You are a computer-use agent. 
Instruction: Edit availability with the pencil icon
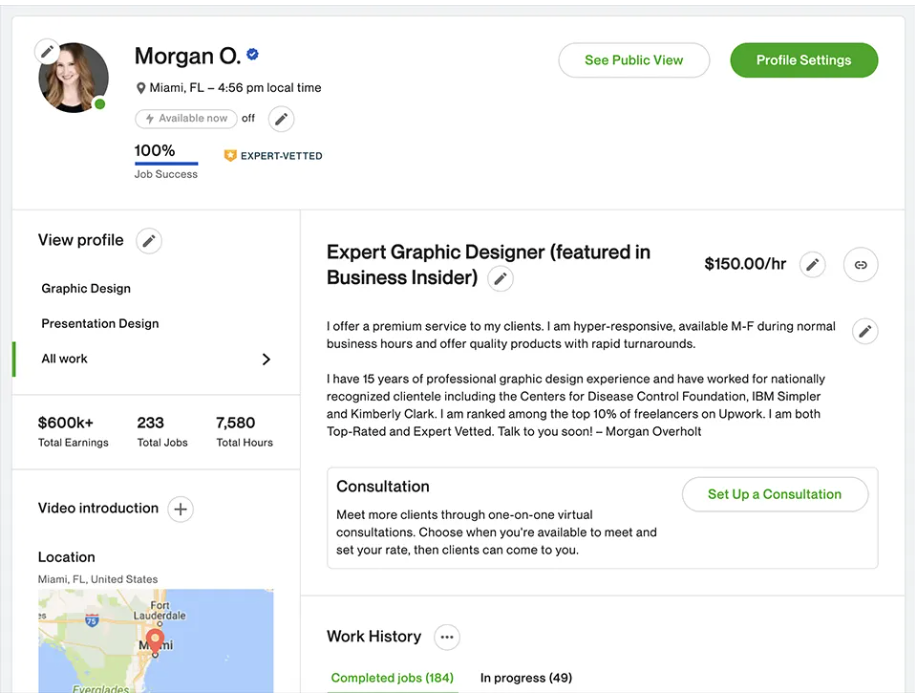(281, 119)
